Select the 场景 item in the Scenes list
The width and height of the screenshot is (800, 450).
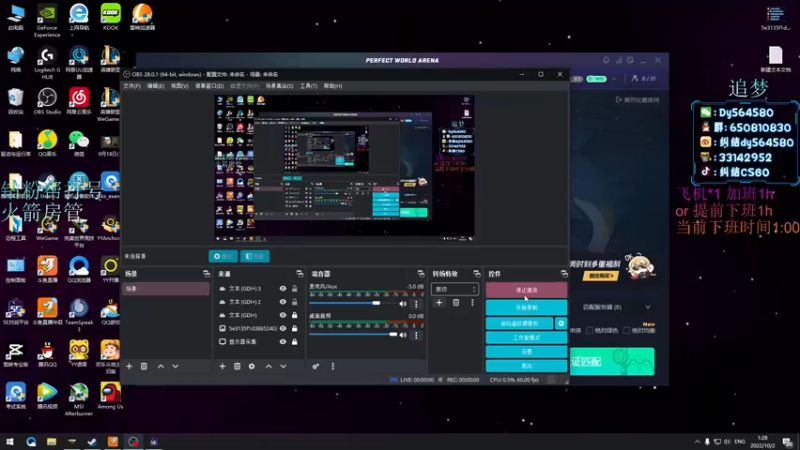(166, 289)
